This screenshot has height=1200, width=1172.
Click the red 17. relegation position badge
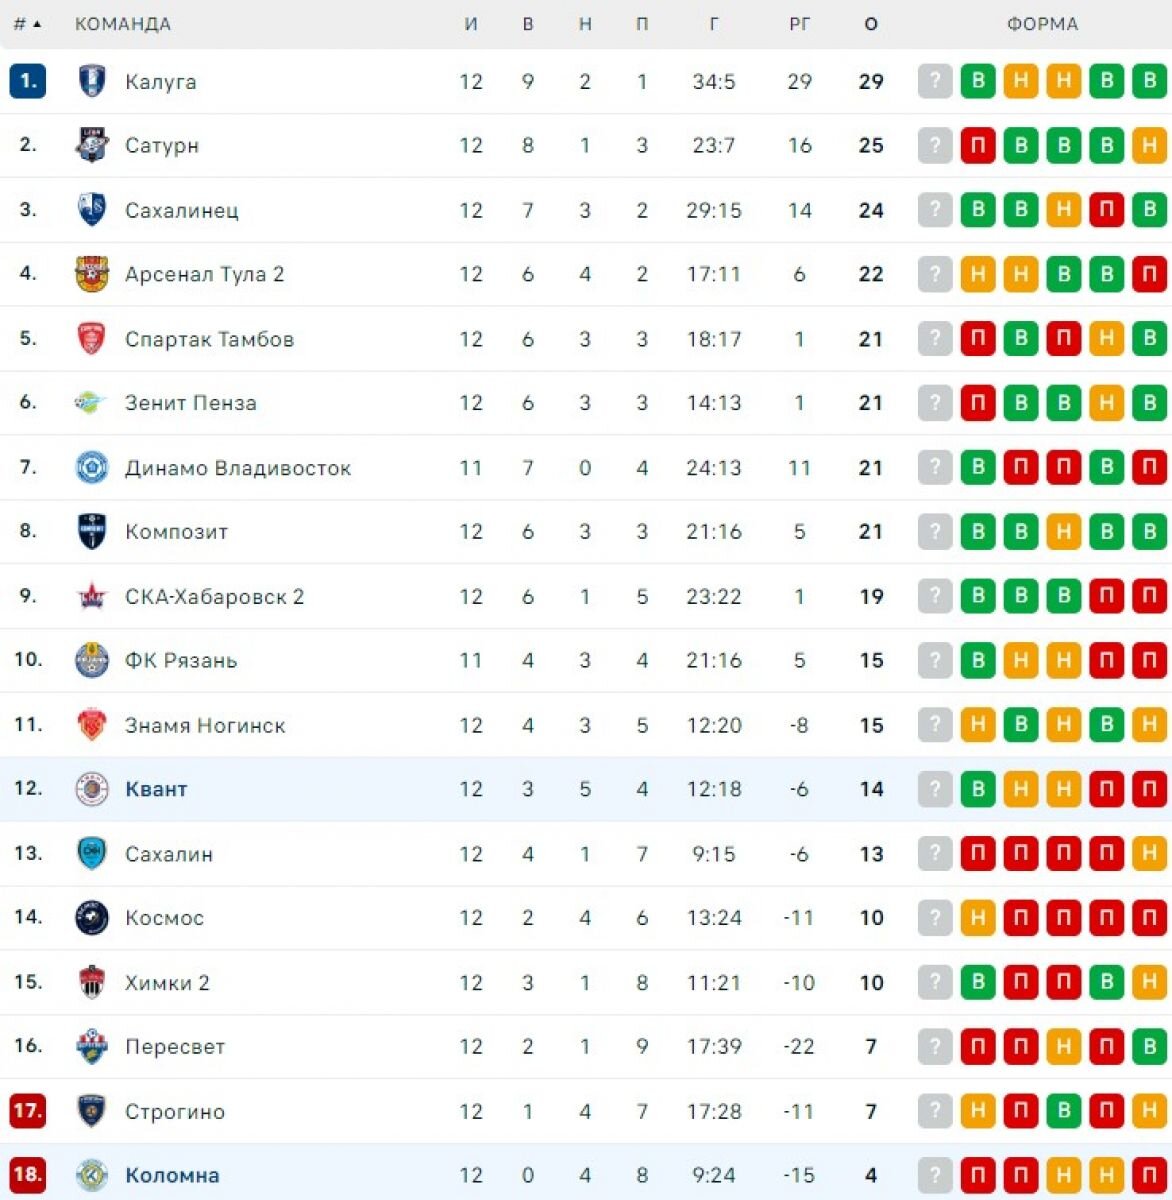28,1110
